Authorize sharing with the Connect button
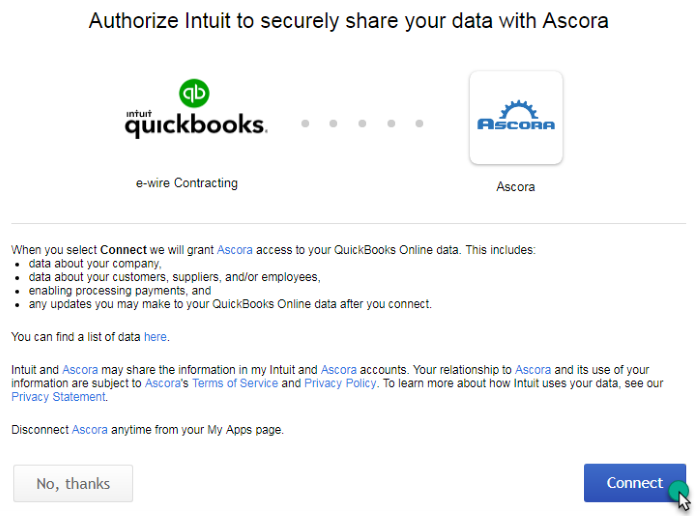Screen dimensions: 700x516 635,483
